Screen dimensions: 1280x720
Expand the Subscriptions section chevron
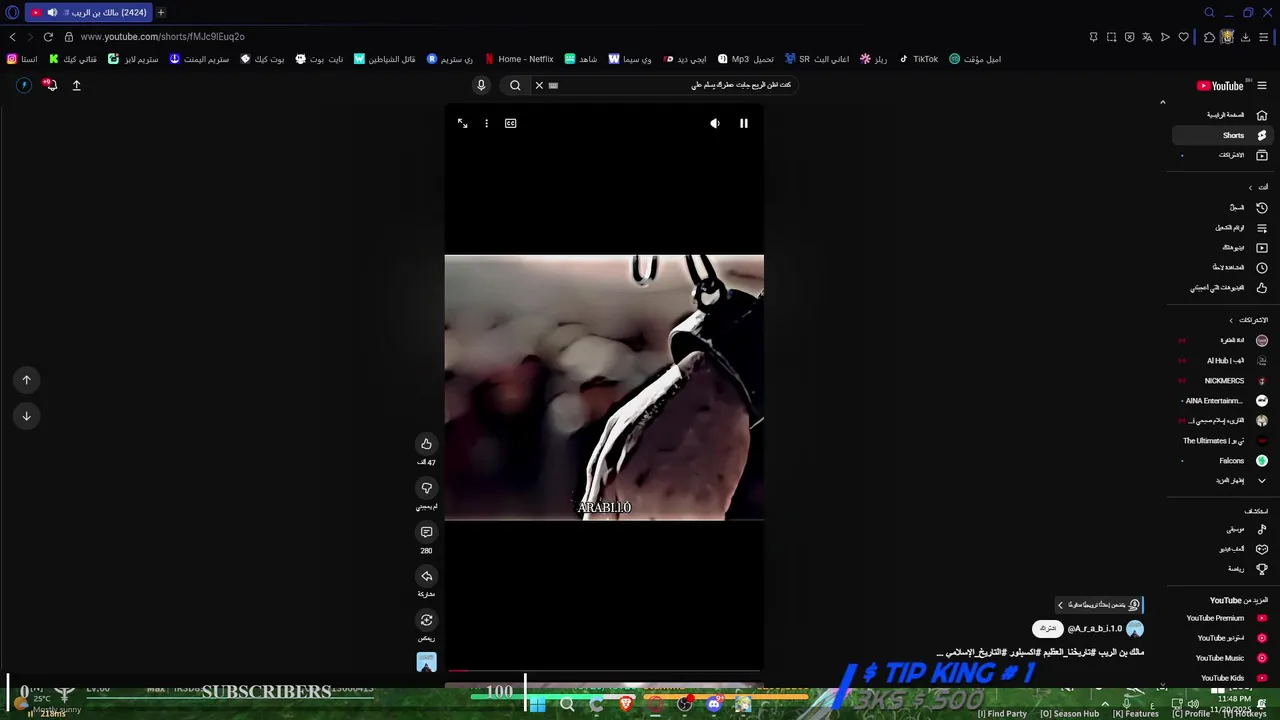point(1231,320)
